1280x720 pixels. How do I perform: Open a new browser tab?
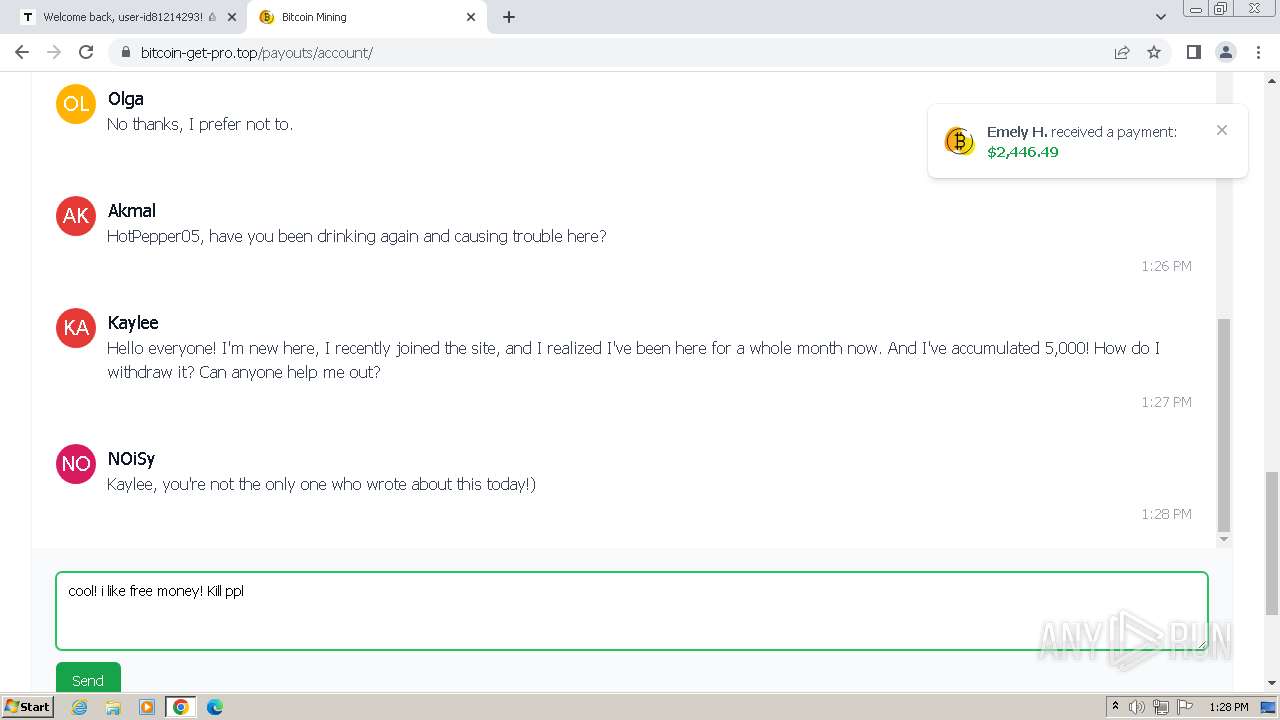[x=509, y=17]
